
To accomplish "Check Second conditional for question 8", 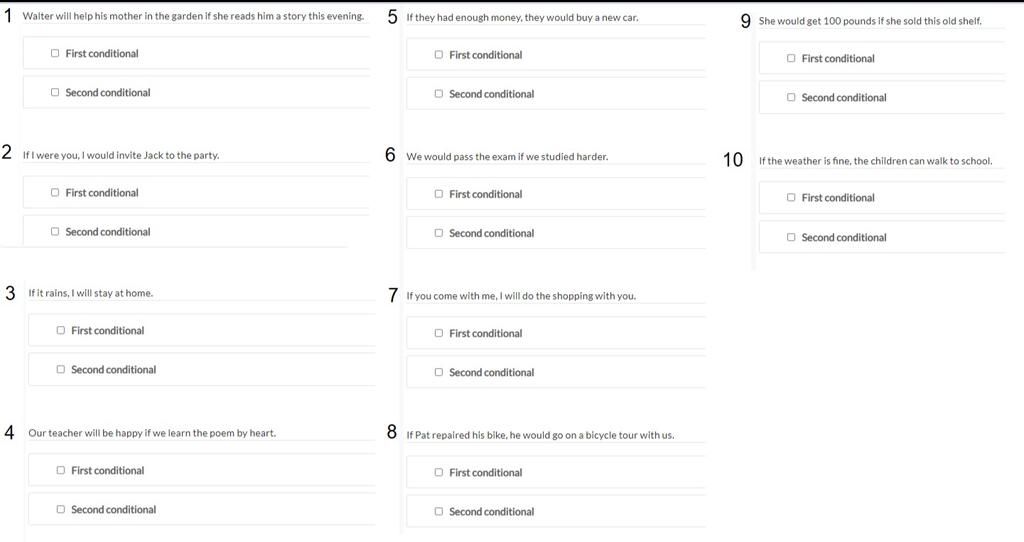I will pyautogui.click(x=439, y=511).
